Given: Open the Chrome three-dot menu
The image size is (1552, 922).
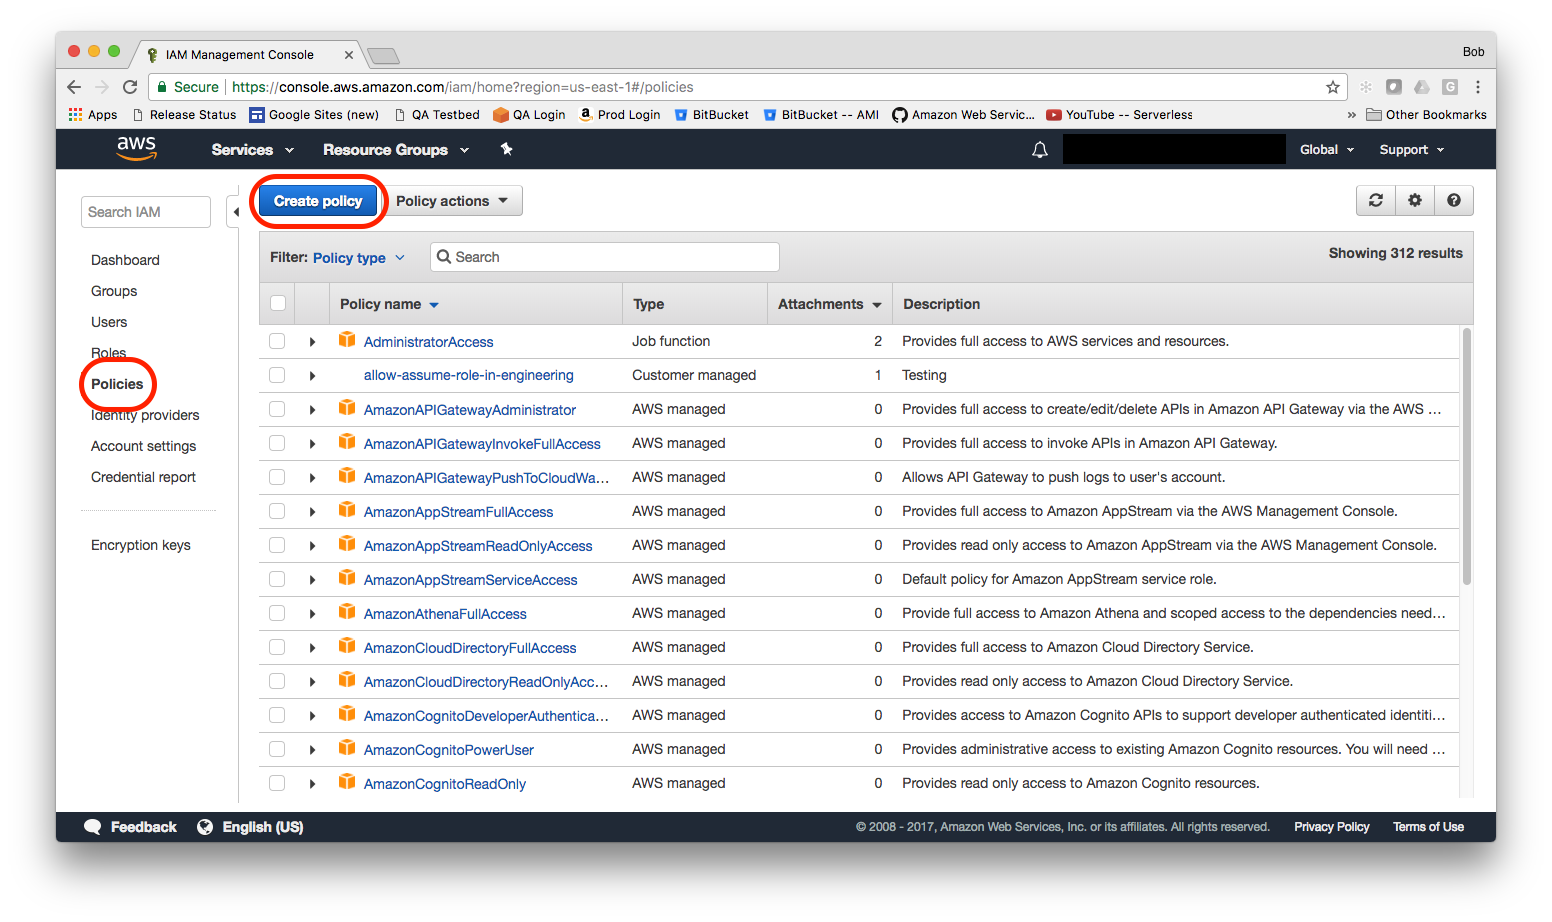Looking at the screenshot, I should tap(1478, 87).
